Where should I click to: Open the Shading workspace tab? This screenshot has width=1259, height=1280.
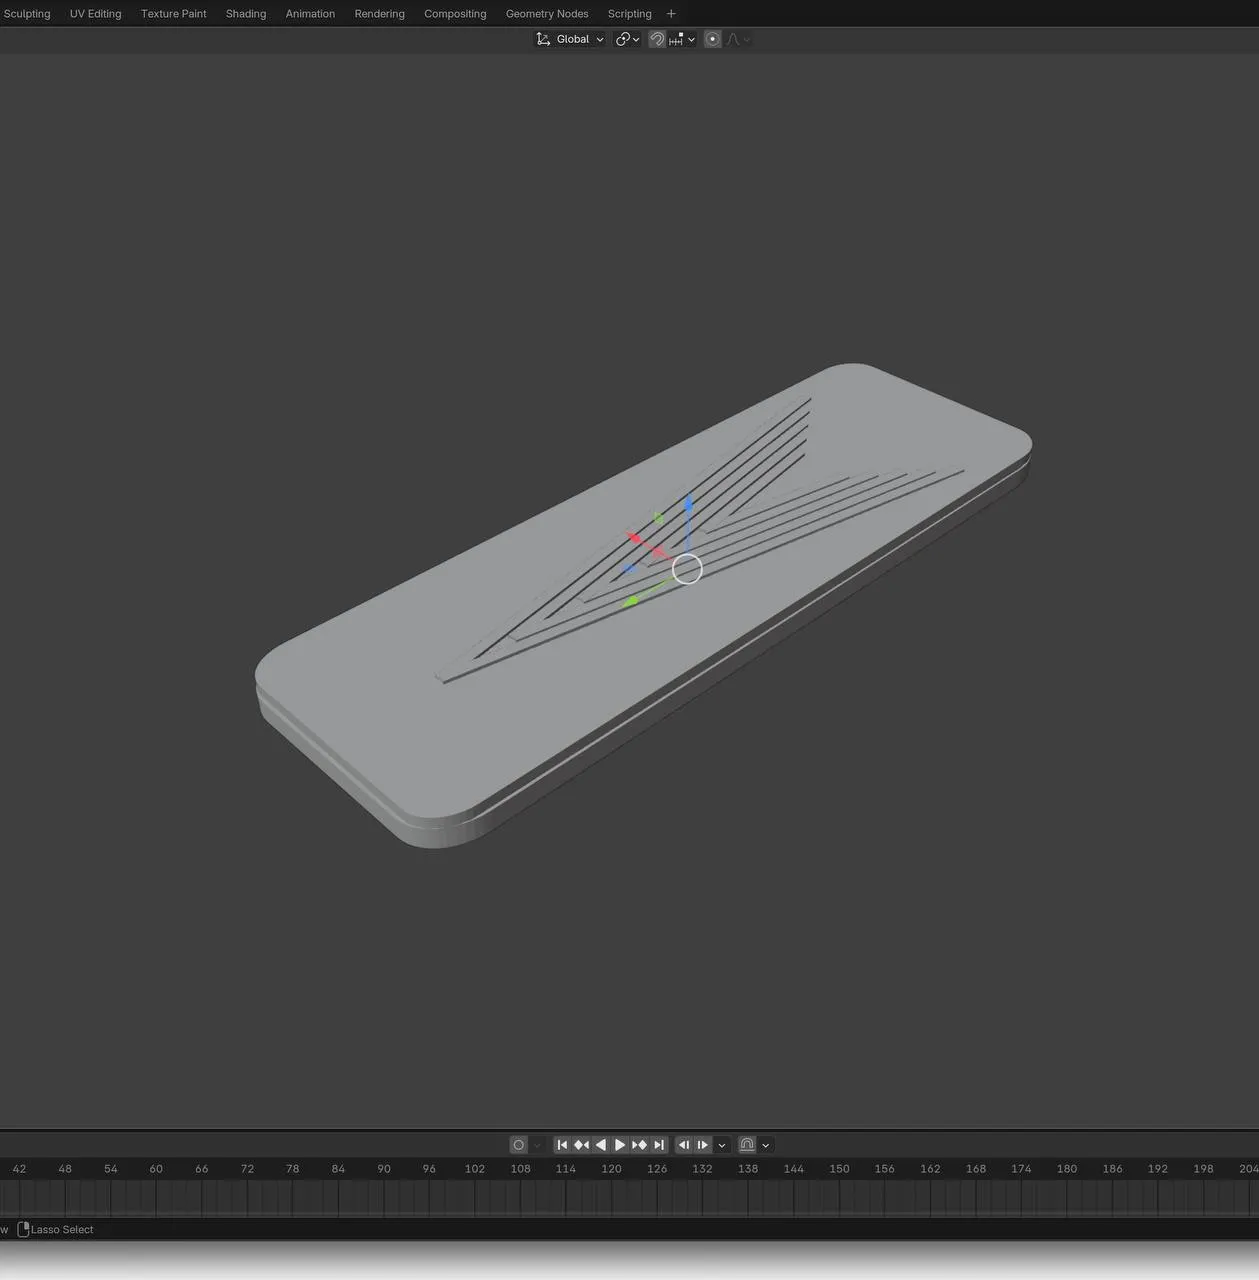point(245,14)
